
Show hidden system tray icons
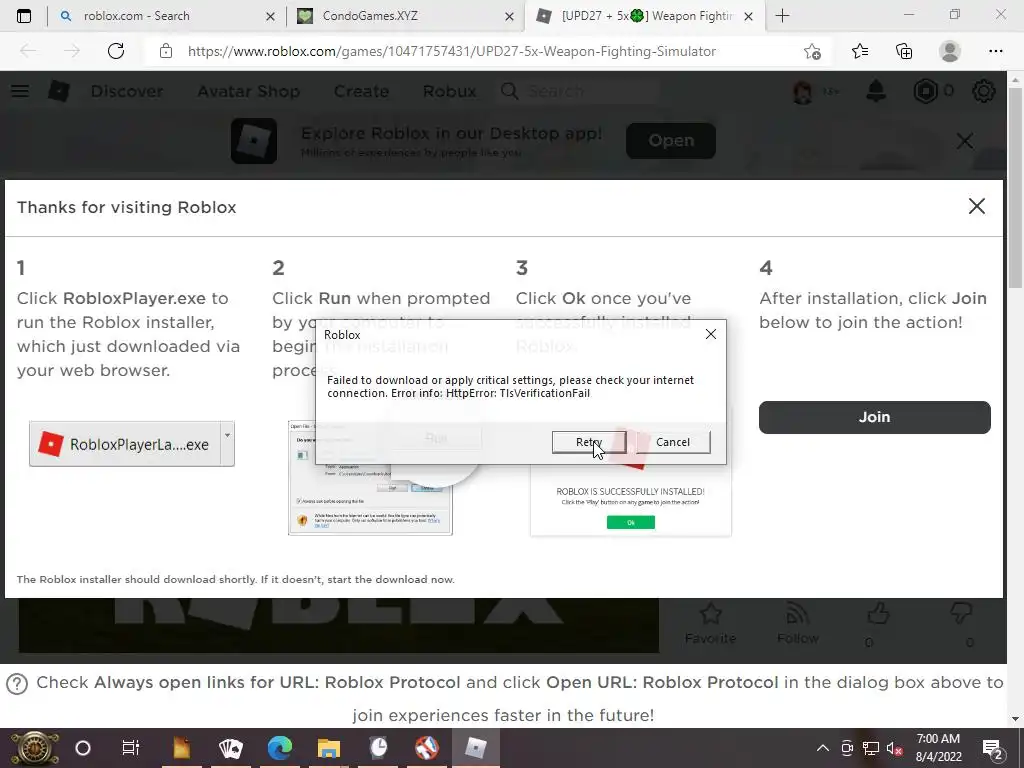click(x=823, y=748)
